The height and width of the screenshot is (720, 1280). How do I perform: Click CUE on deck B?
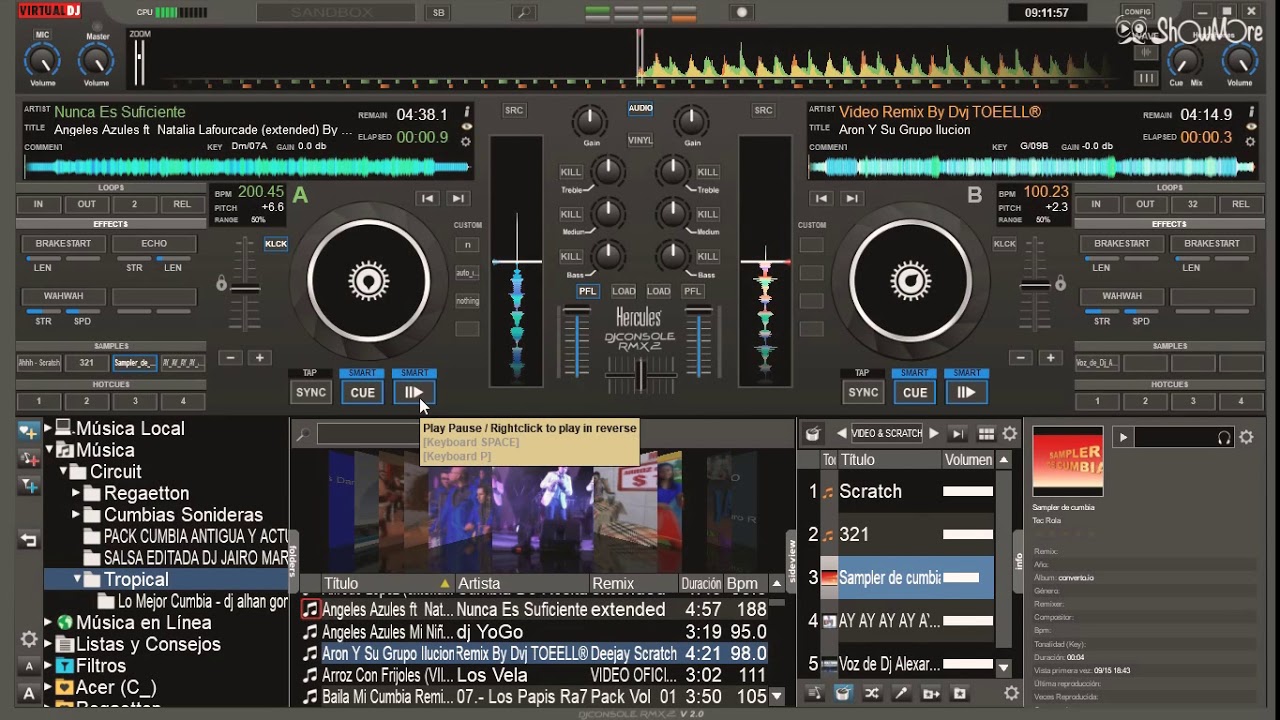point(914,392)
